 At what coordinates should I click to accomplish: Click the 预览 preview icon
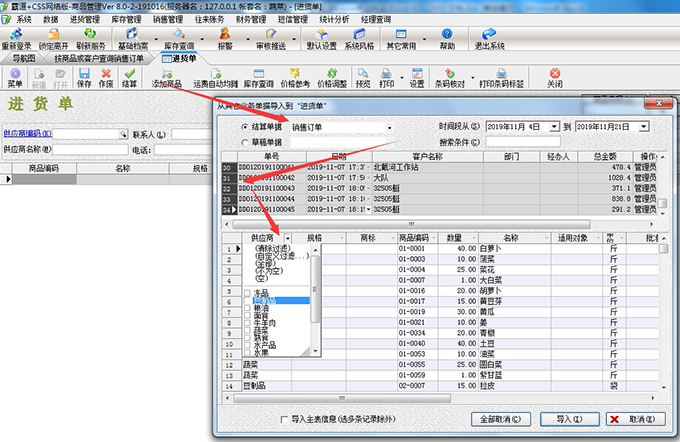coord(363,73)
